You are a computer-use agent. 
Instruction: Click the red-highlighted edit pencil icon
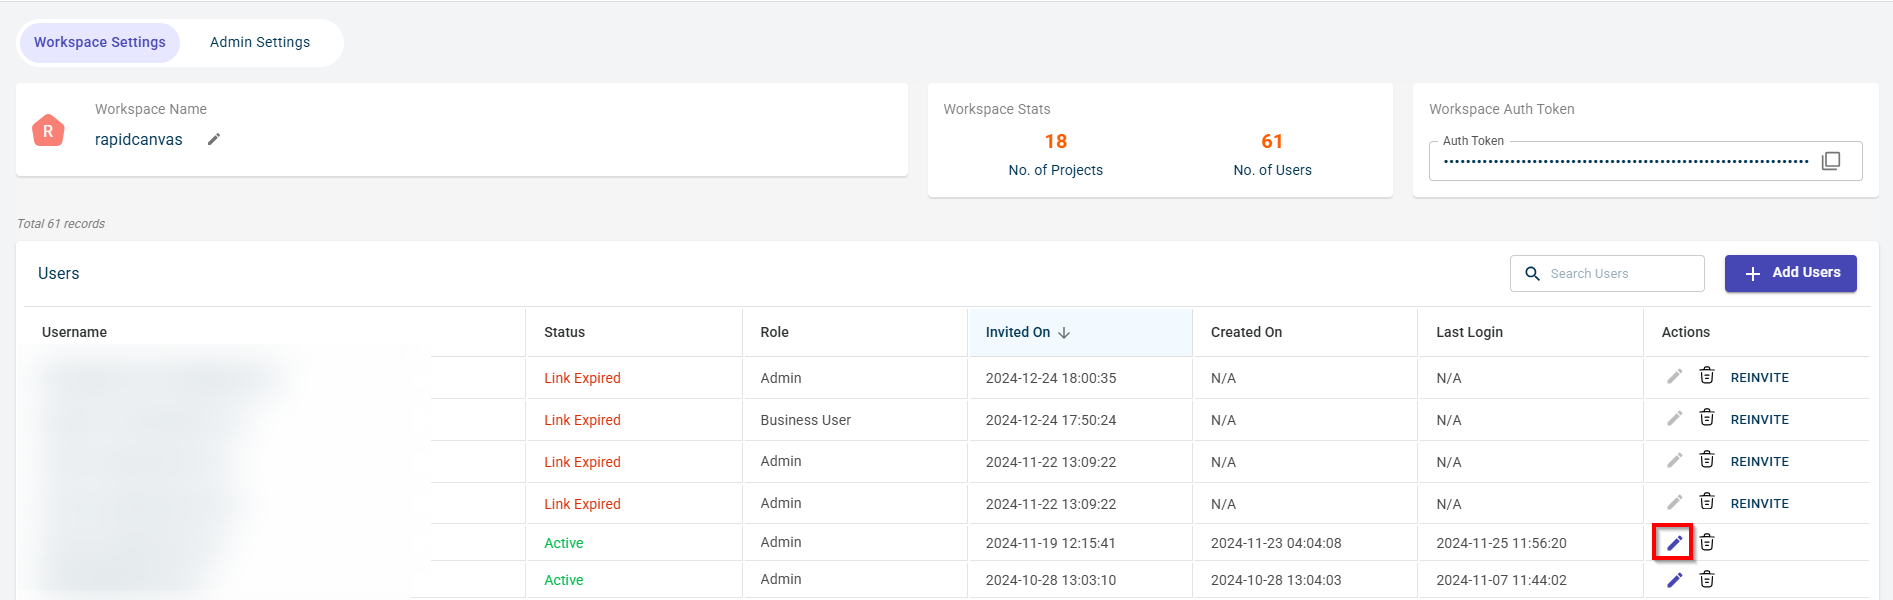(x=1673, y=543)
